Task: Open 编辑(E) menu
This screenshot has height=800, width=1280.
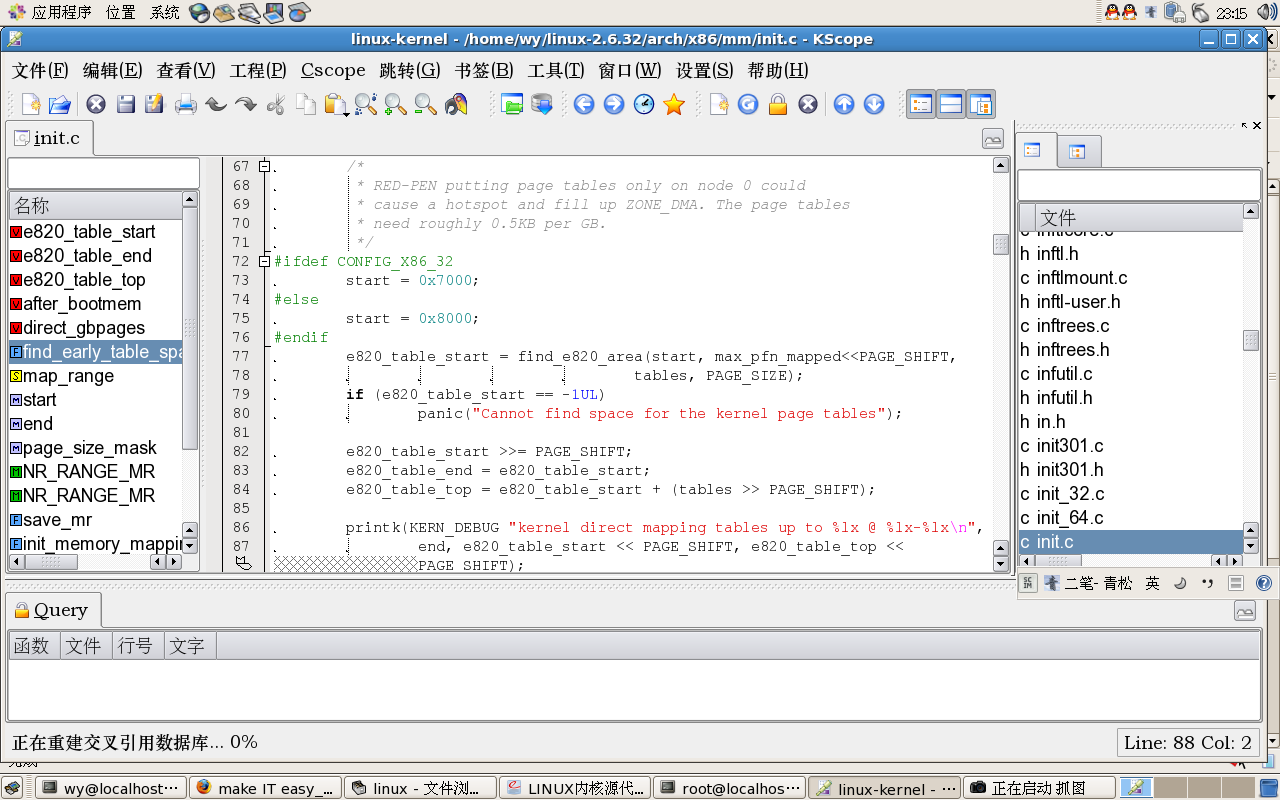Action: coord(112,70)
